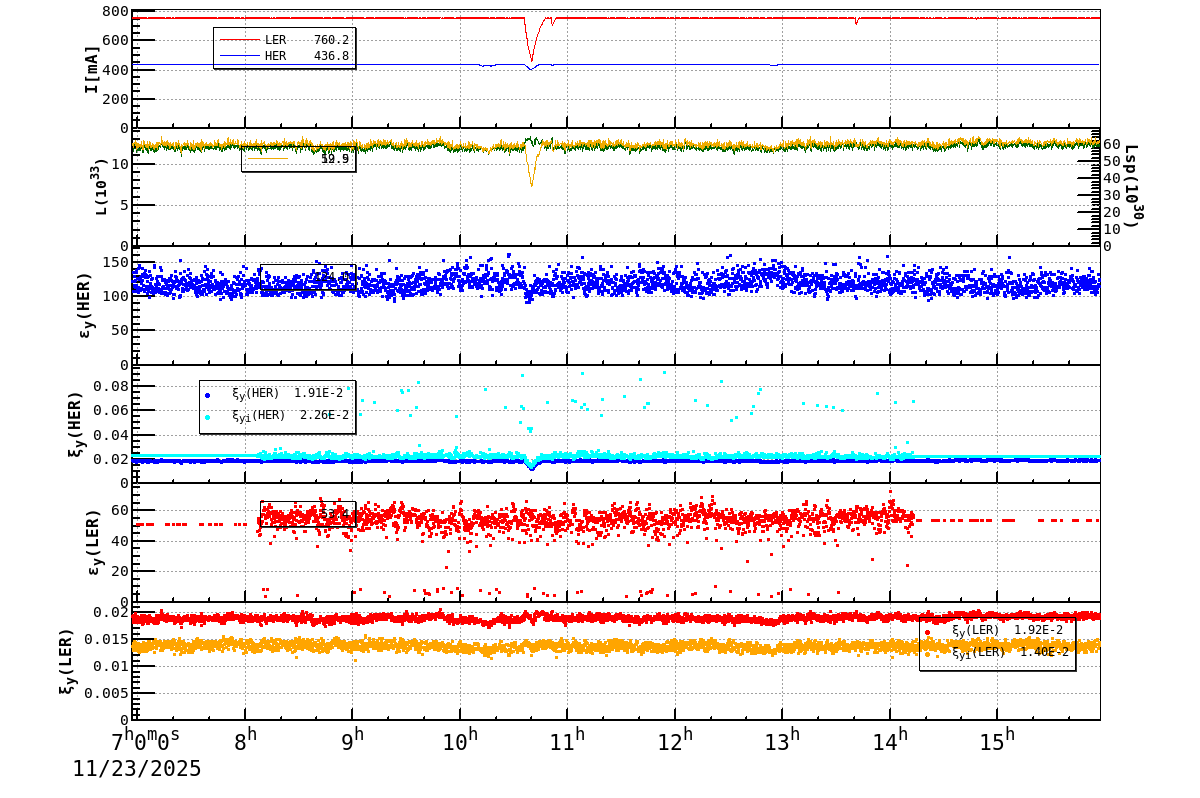Screen dimensions: 1200x798
Task: Click the 0.005 tick on ξy(LER) axis
Action: pos(106,693)
